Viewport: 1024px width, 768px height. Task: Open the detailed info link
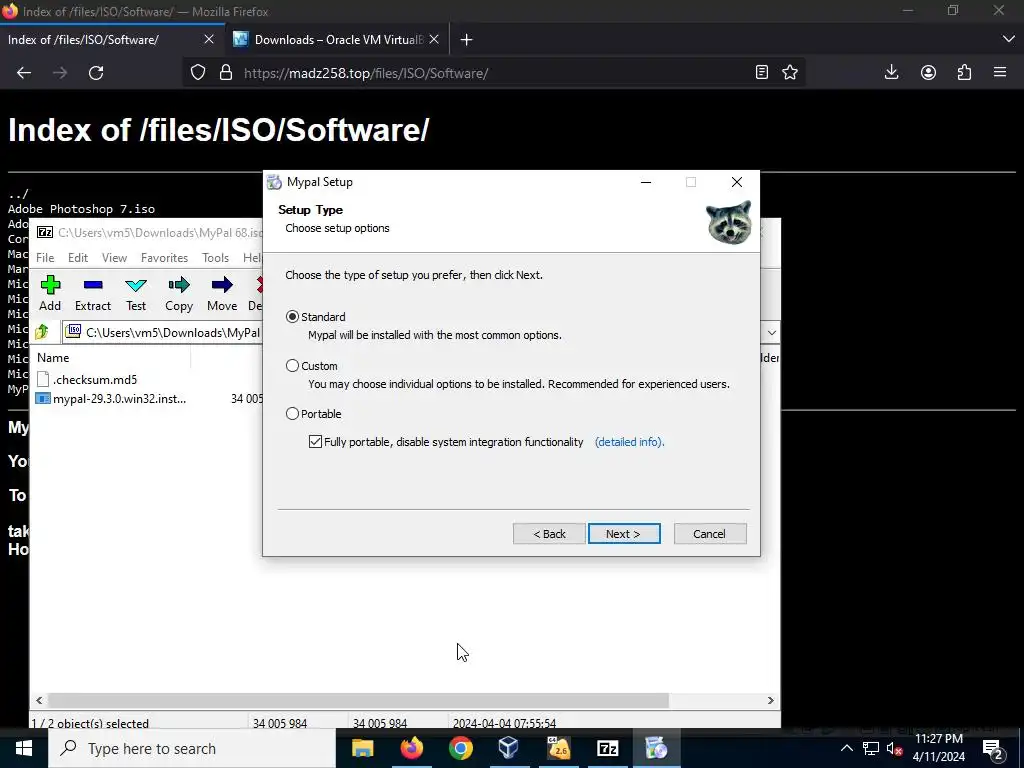click(630, 442)
